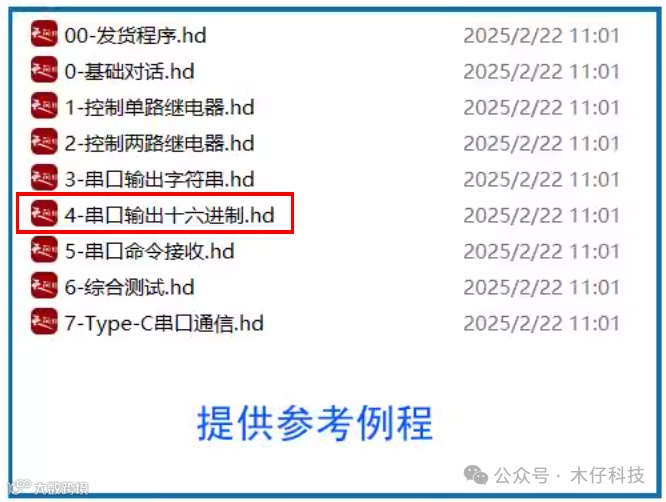Click the icon of 00-发货程序.hd
This screenshot has height=502, width=666.
pyautogui.click(x=44, y=33)
